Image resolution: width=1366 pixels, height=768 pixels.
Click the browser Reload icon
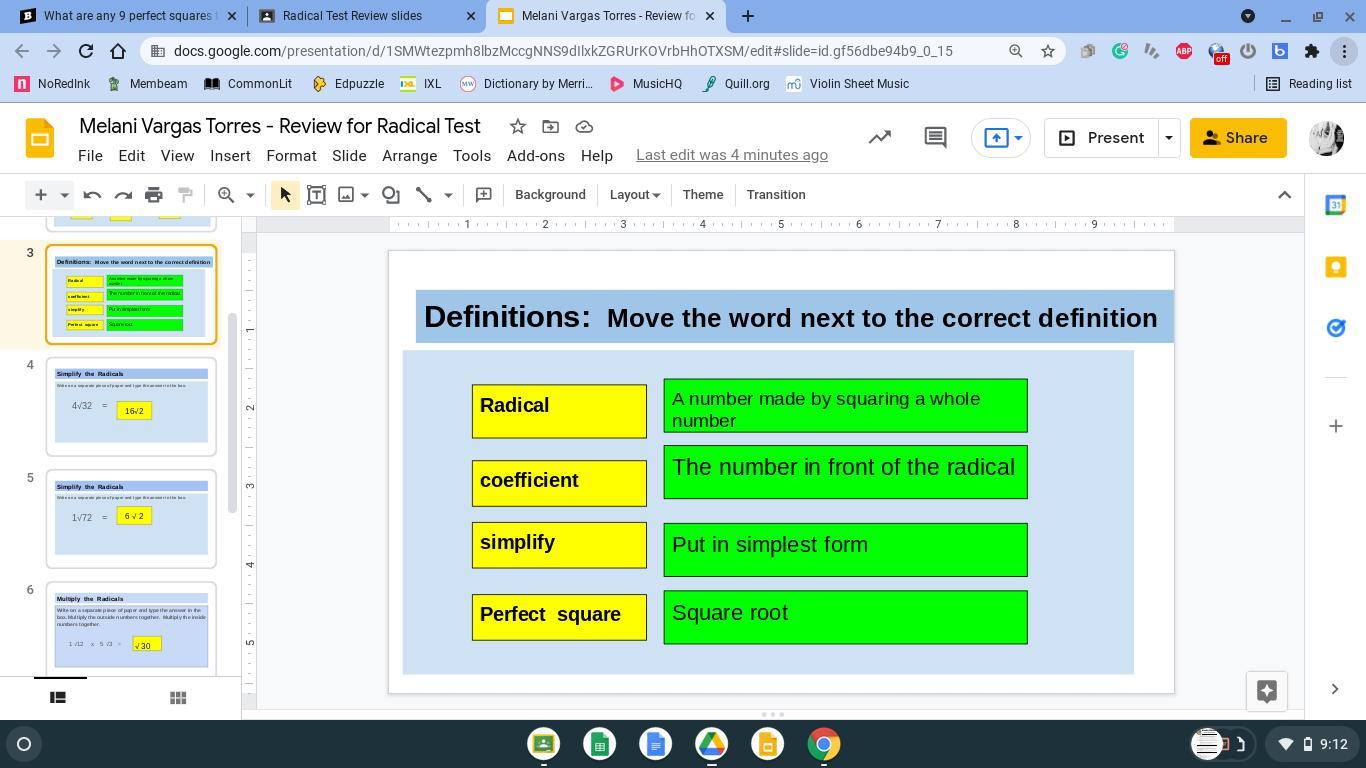[86, 51]
